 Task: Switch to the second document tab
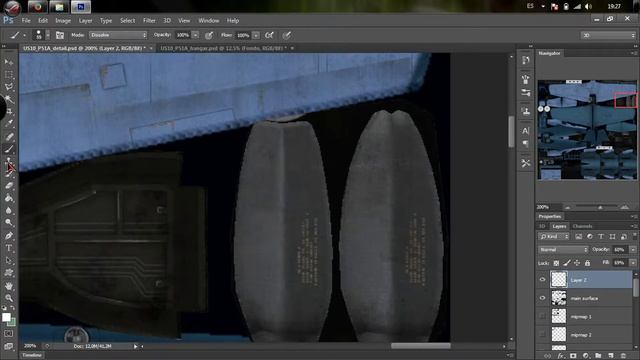tap(223, 48)
